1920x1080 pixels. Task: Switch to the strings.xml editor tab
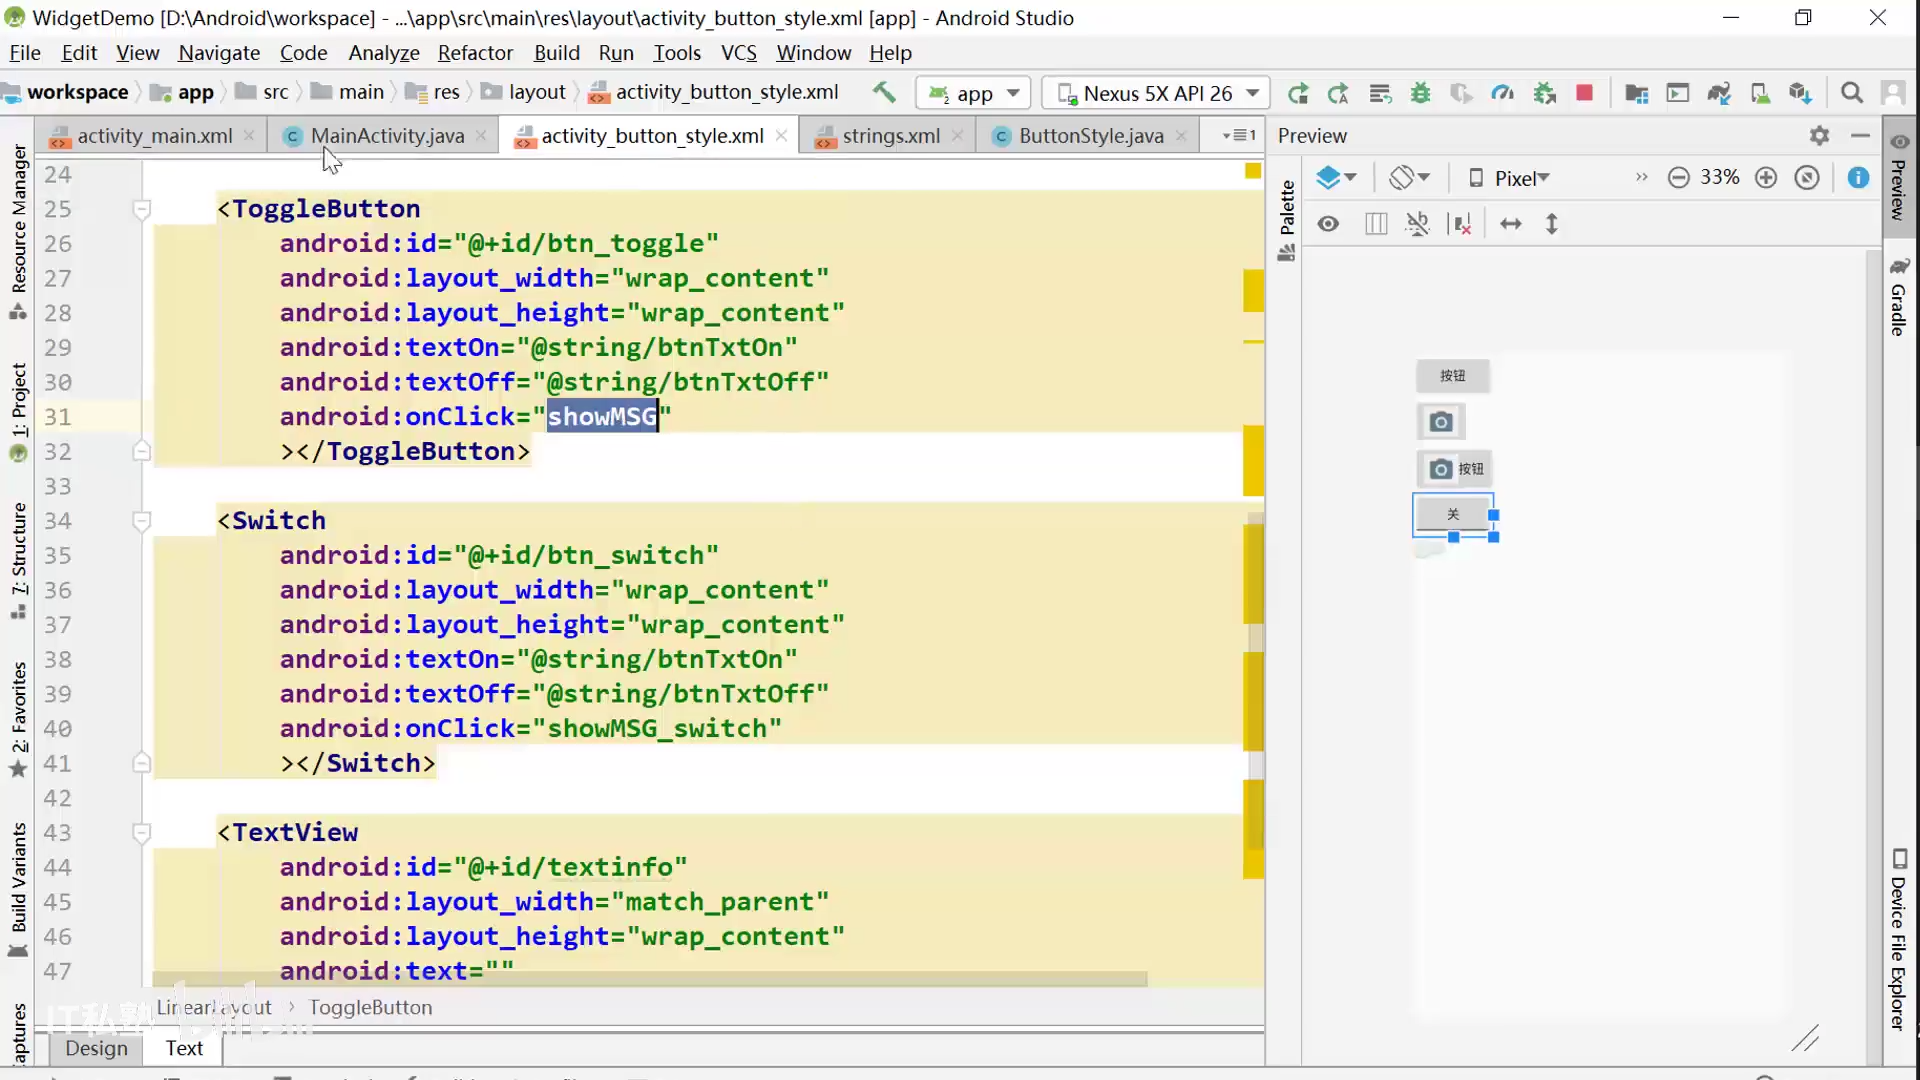point(890,136)
